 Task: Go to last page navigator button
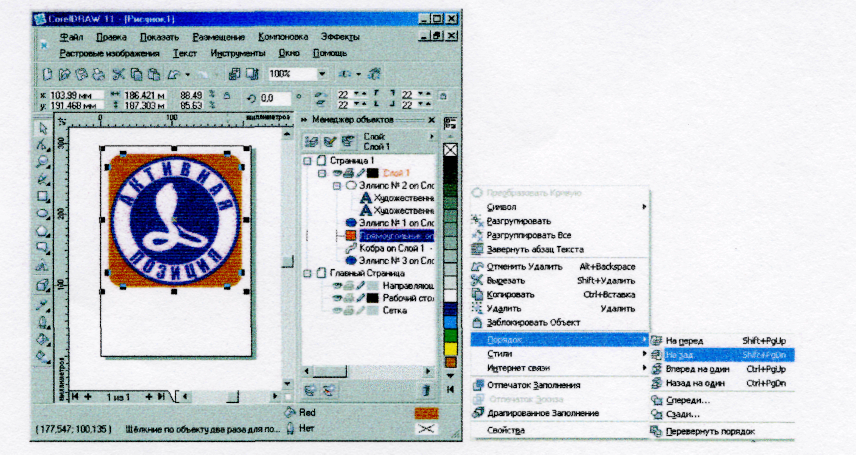tap(162, 397)
